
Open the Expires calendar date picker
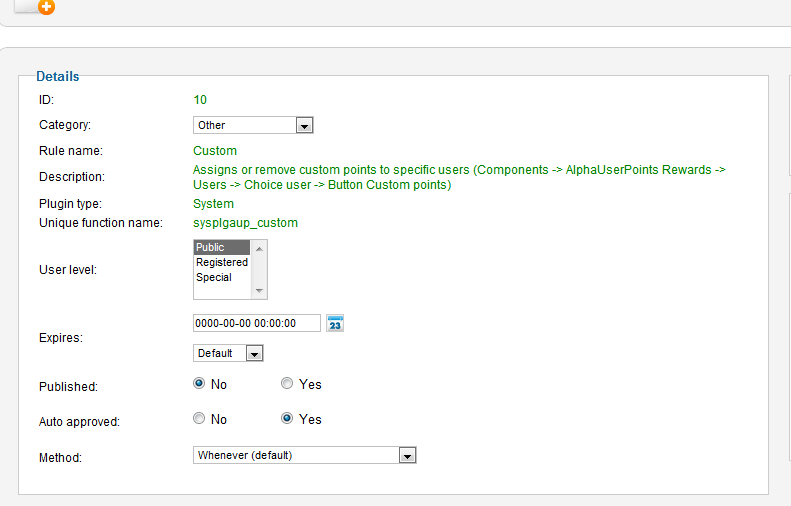coord(335,323)
